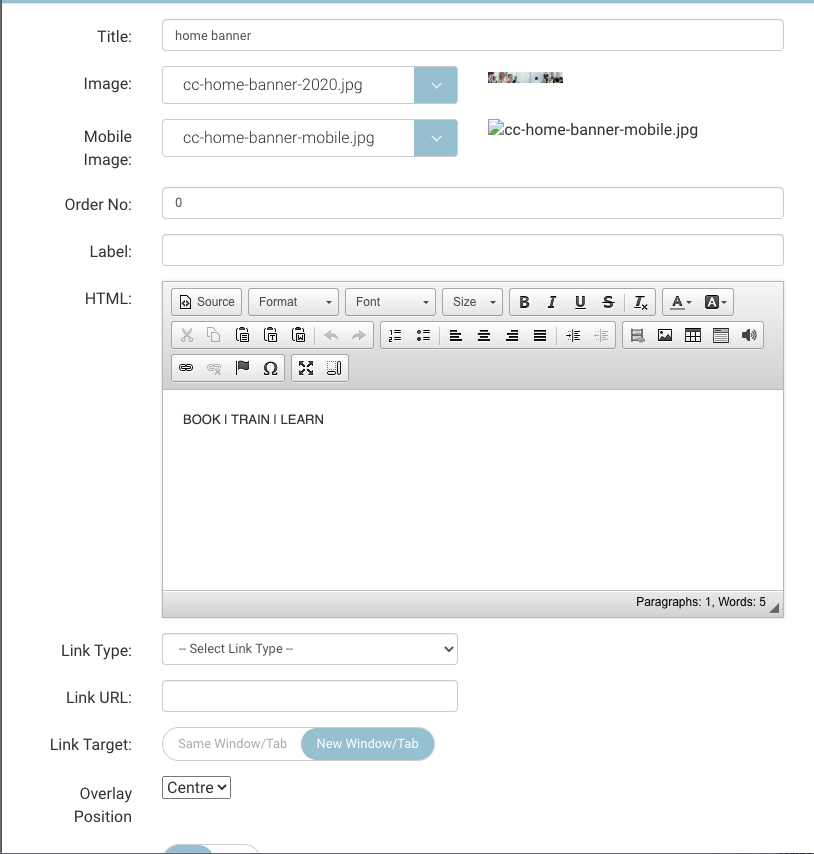Click the insert link icon

pos(186,368)
